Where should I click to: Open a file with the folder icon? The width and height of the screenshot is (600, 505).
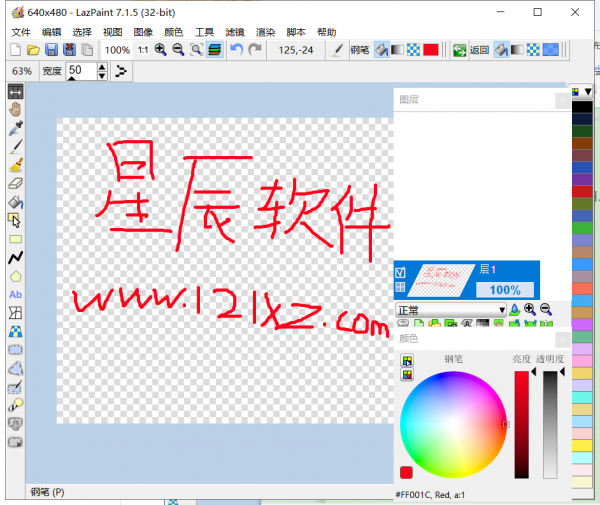tap(33, 50)
